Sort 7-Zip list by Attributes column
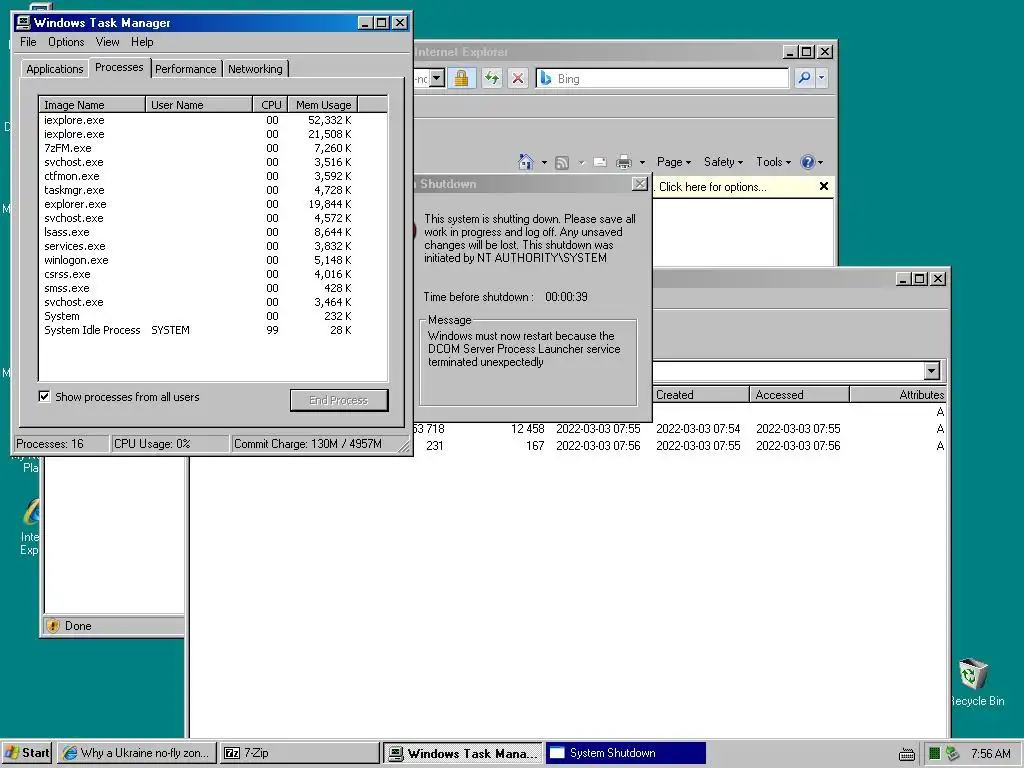 (897, 394)
